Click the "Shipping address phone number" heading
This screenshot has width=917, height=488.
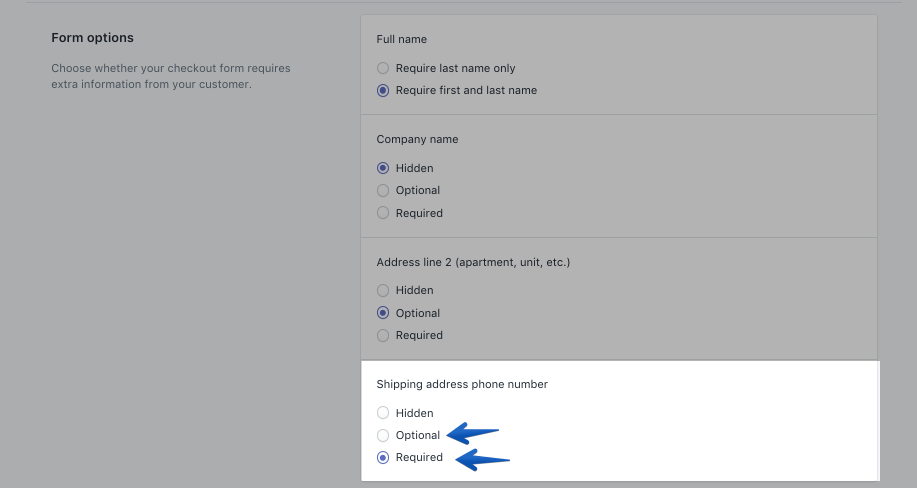point(462,384)
